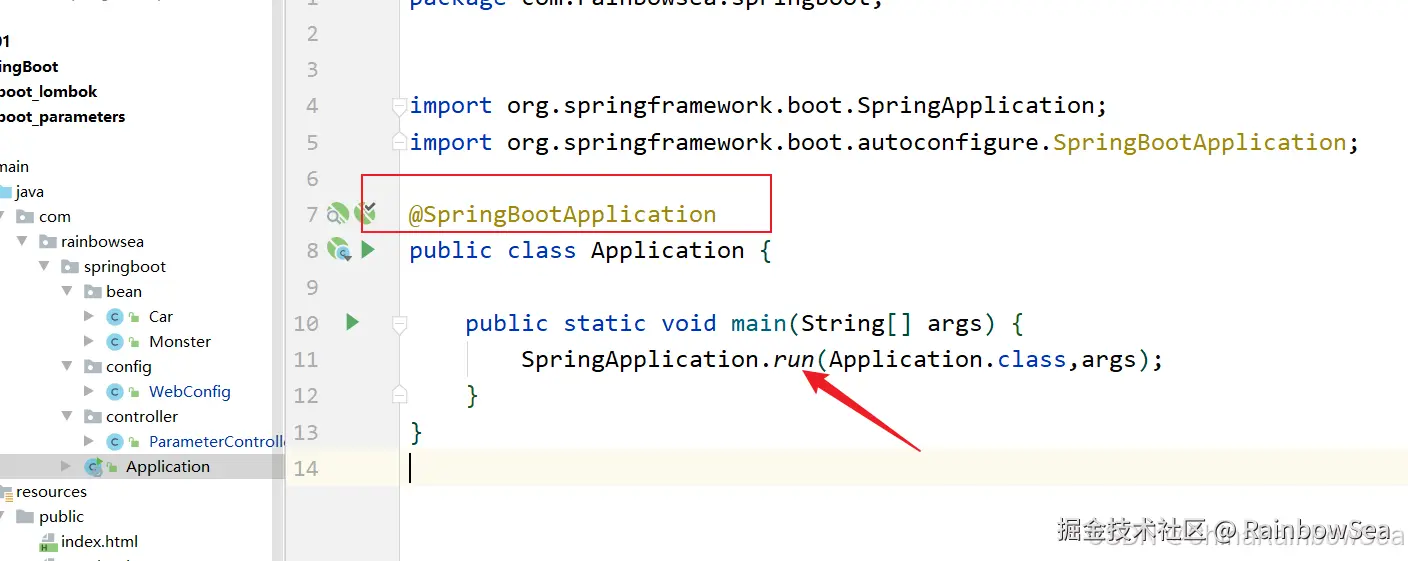Collapse the config package node

pos(67,366)
